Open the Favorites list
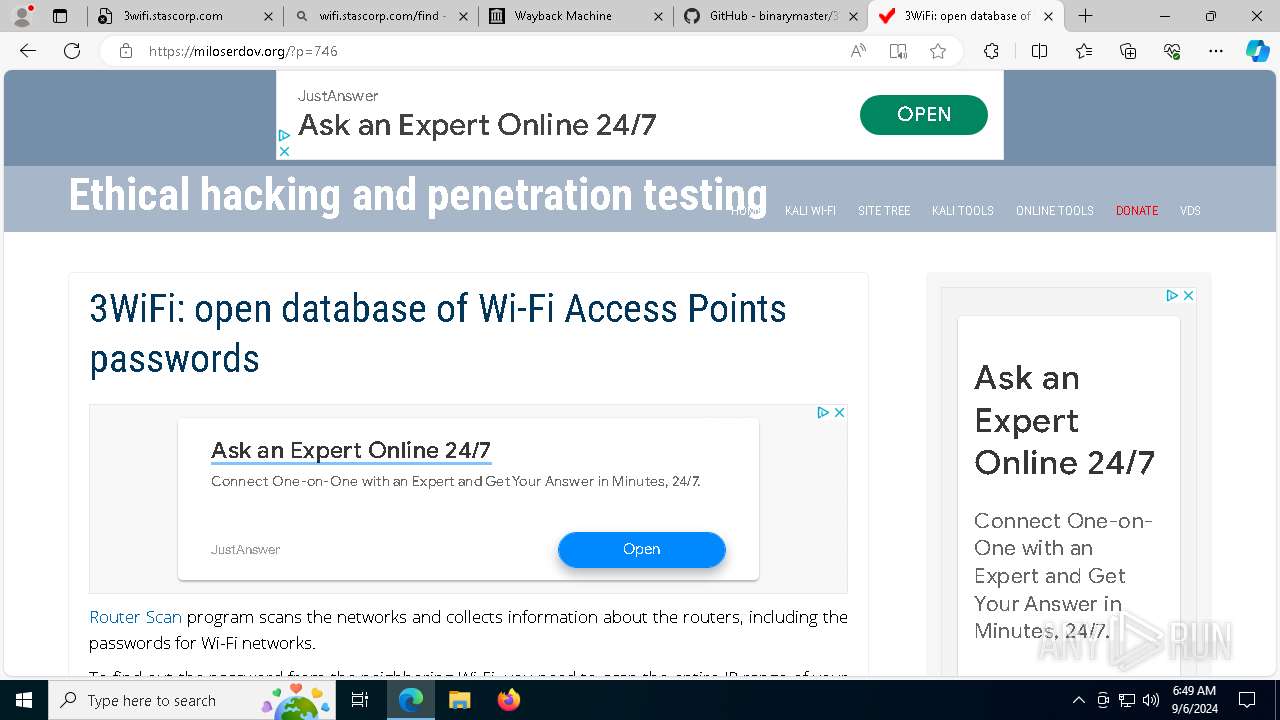Viewport: 1280px width, 720px height. click(x=1084, y=51)
